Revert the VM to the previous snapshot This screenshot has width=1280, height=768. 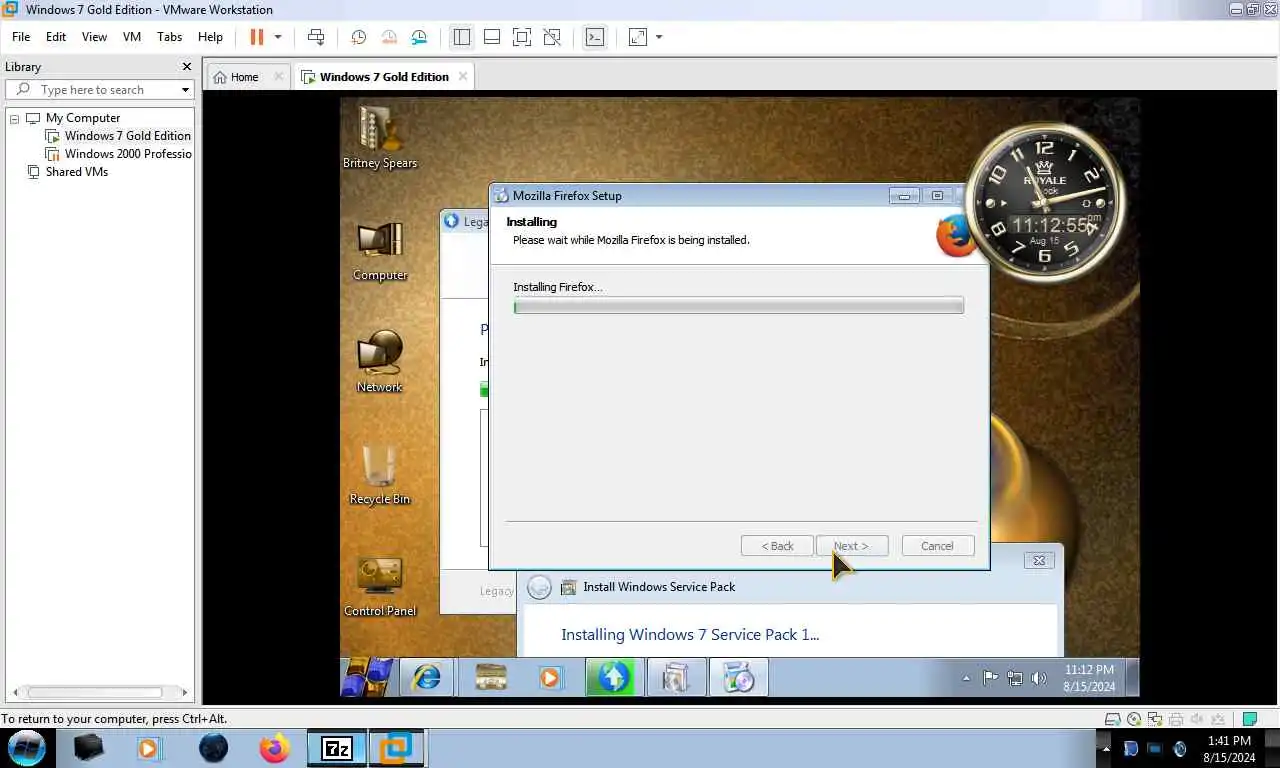pos(389,37)
